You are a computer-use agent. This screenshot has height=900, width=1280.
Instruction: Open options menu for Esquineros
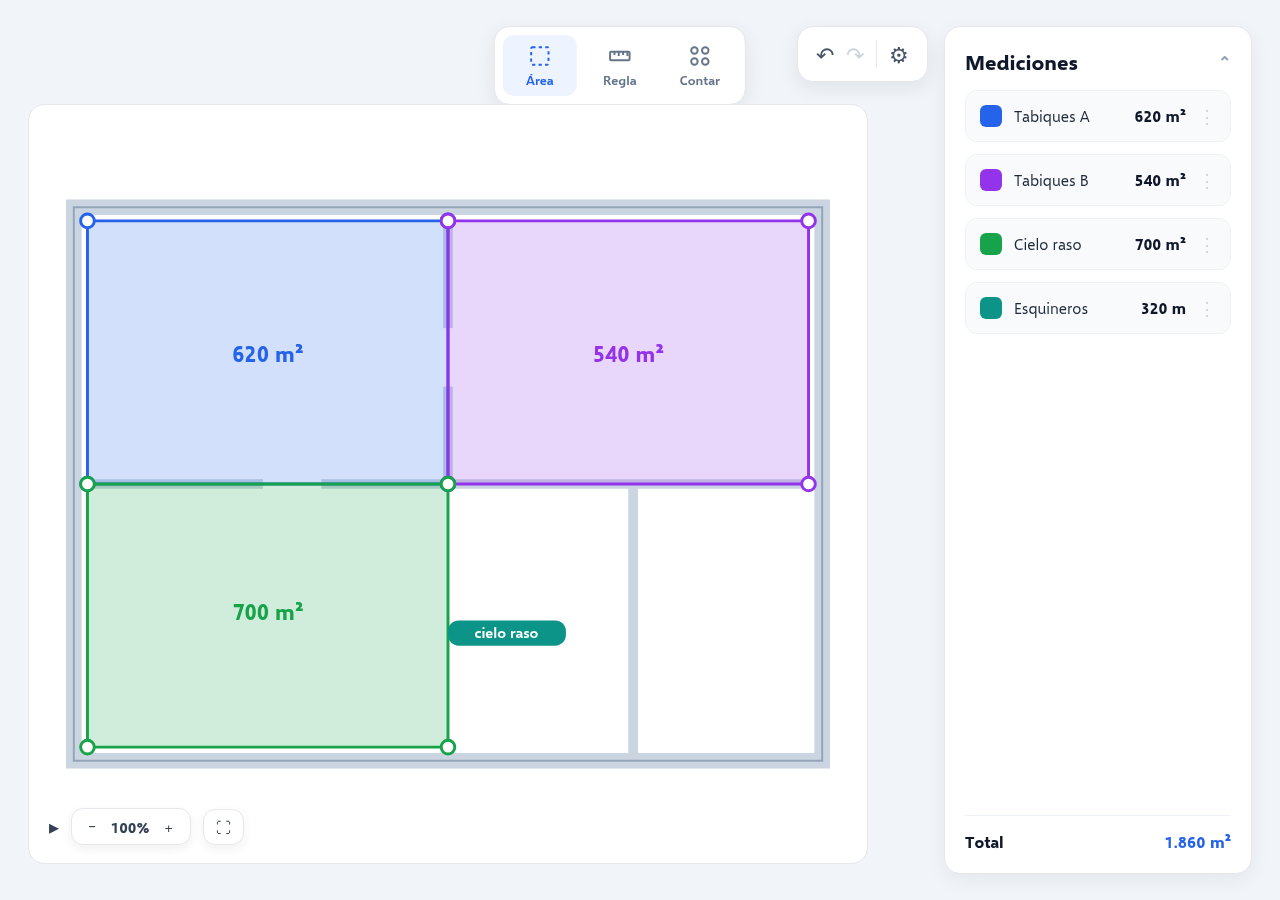pyautogui.click(x=1207, y=309)
